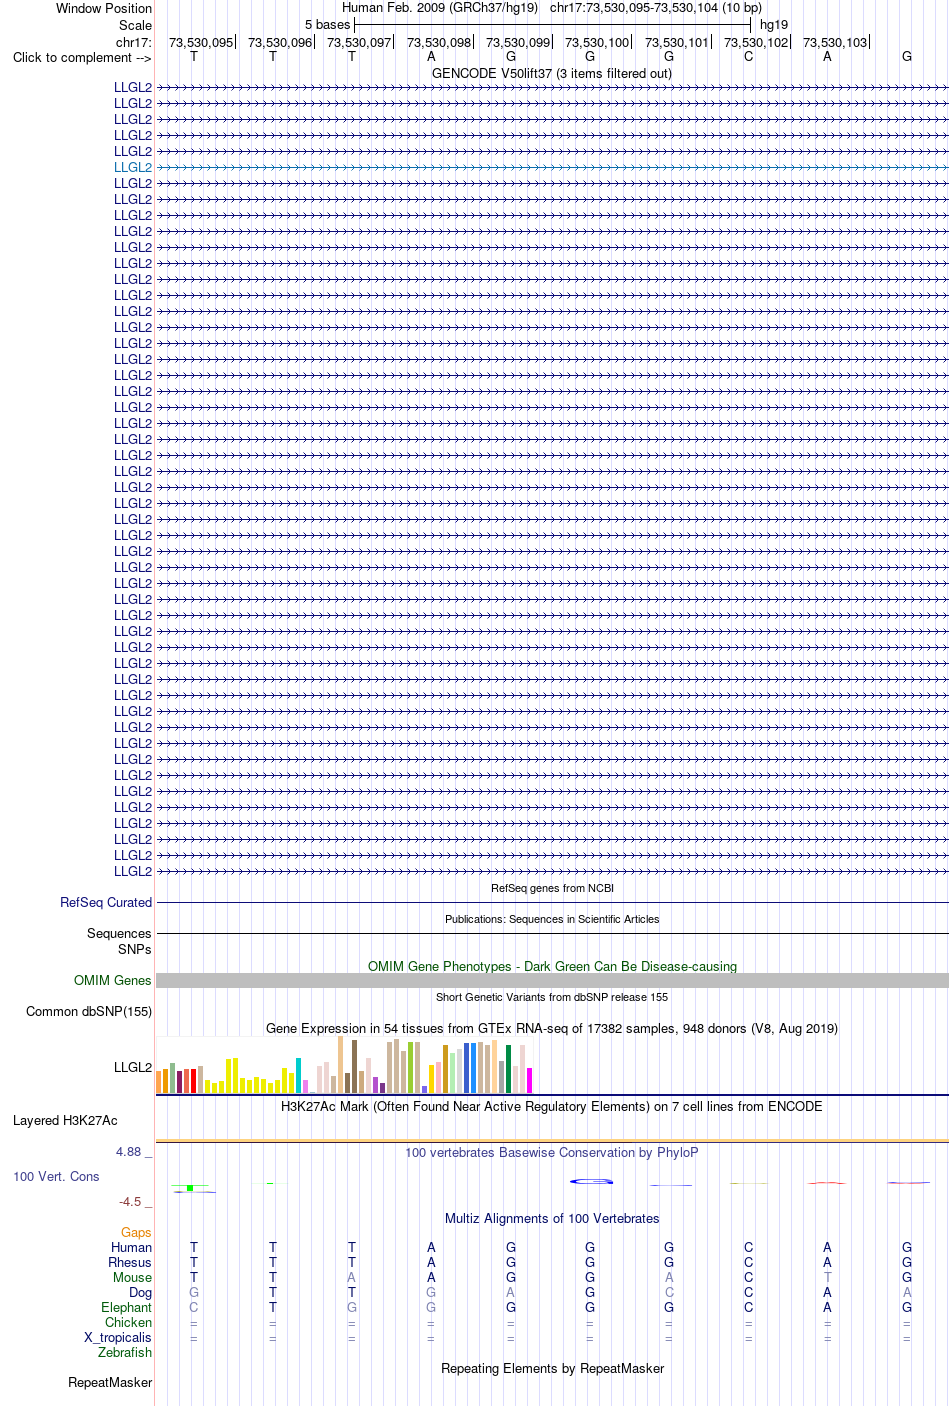The image size is (950, 1406).
Task: Open the OMIM Genes track label
Action: [113, 980]
